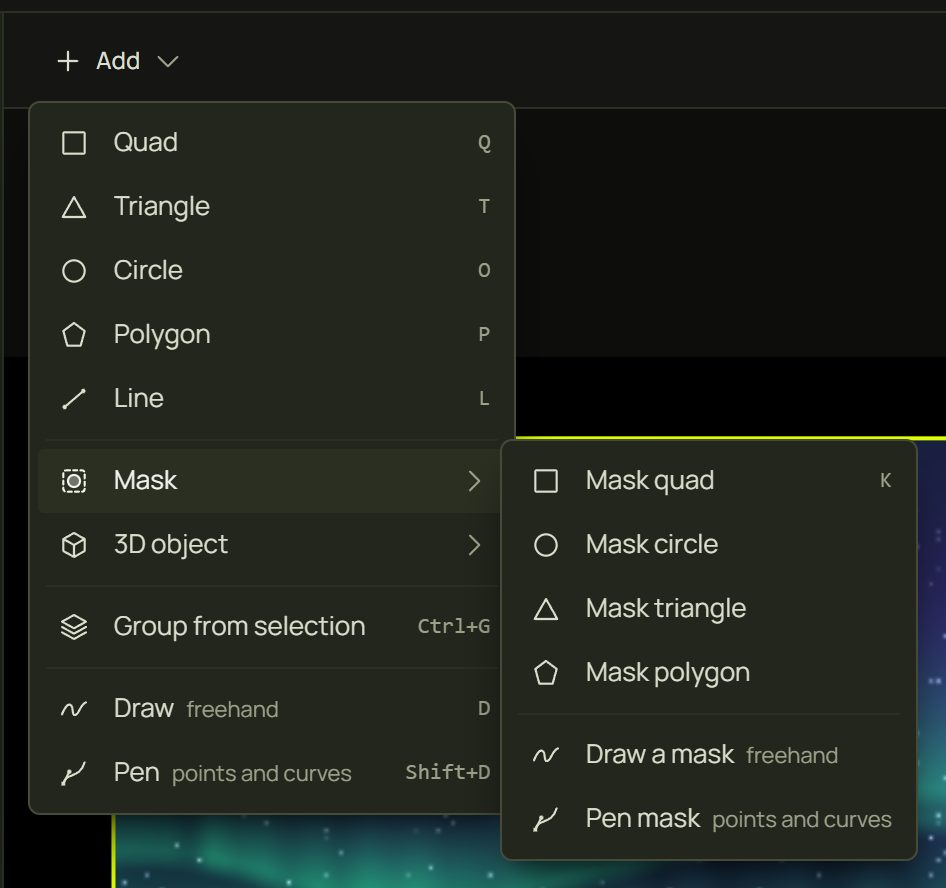This screenshot has height=888, width=946.
Task: Click the Q shortcut hint for Quad
Action: point(484,144)
